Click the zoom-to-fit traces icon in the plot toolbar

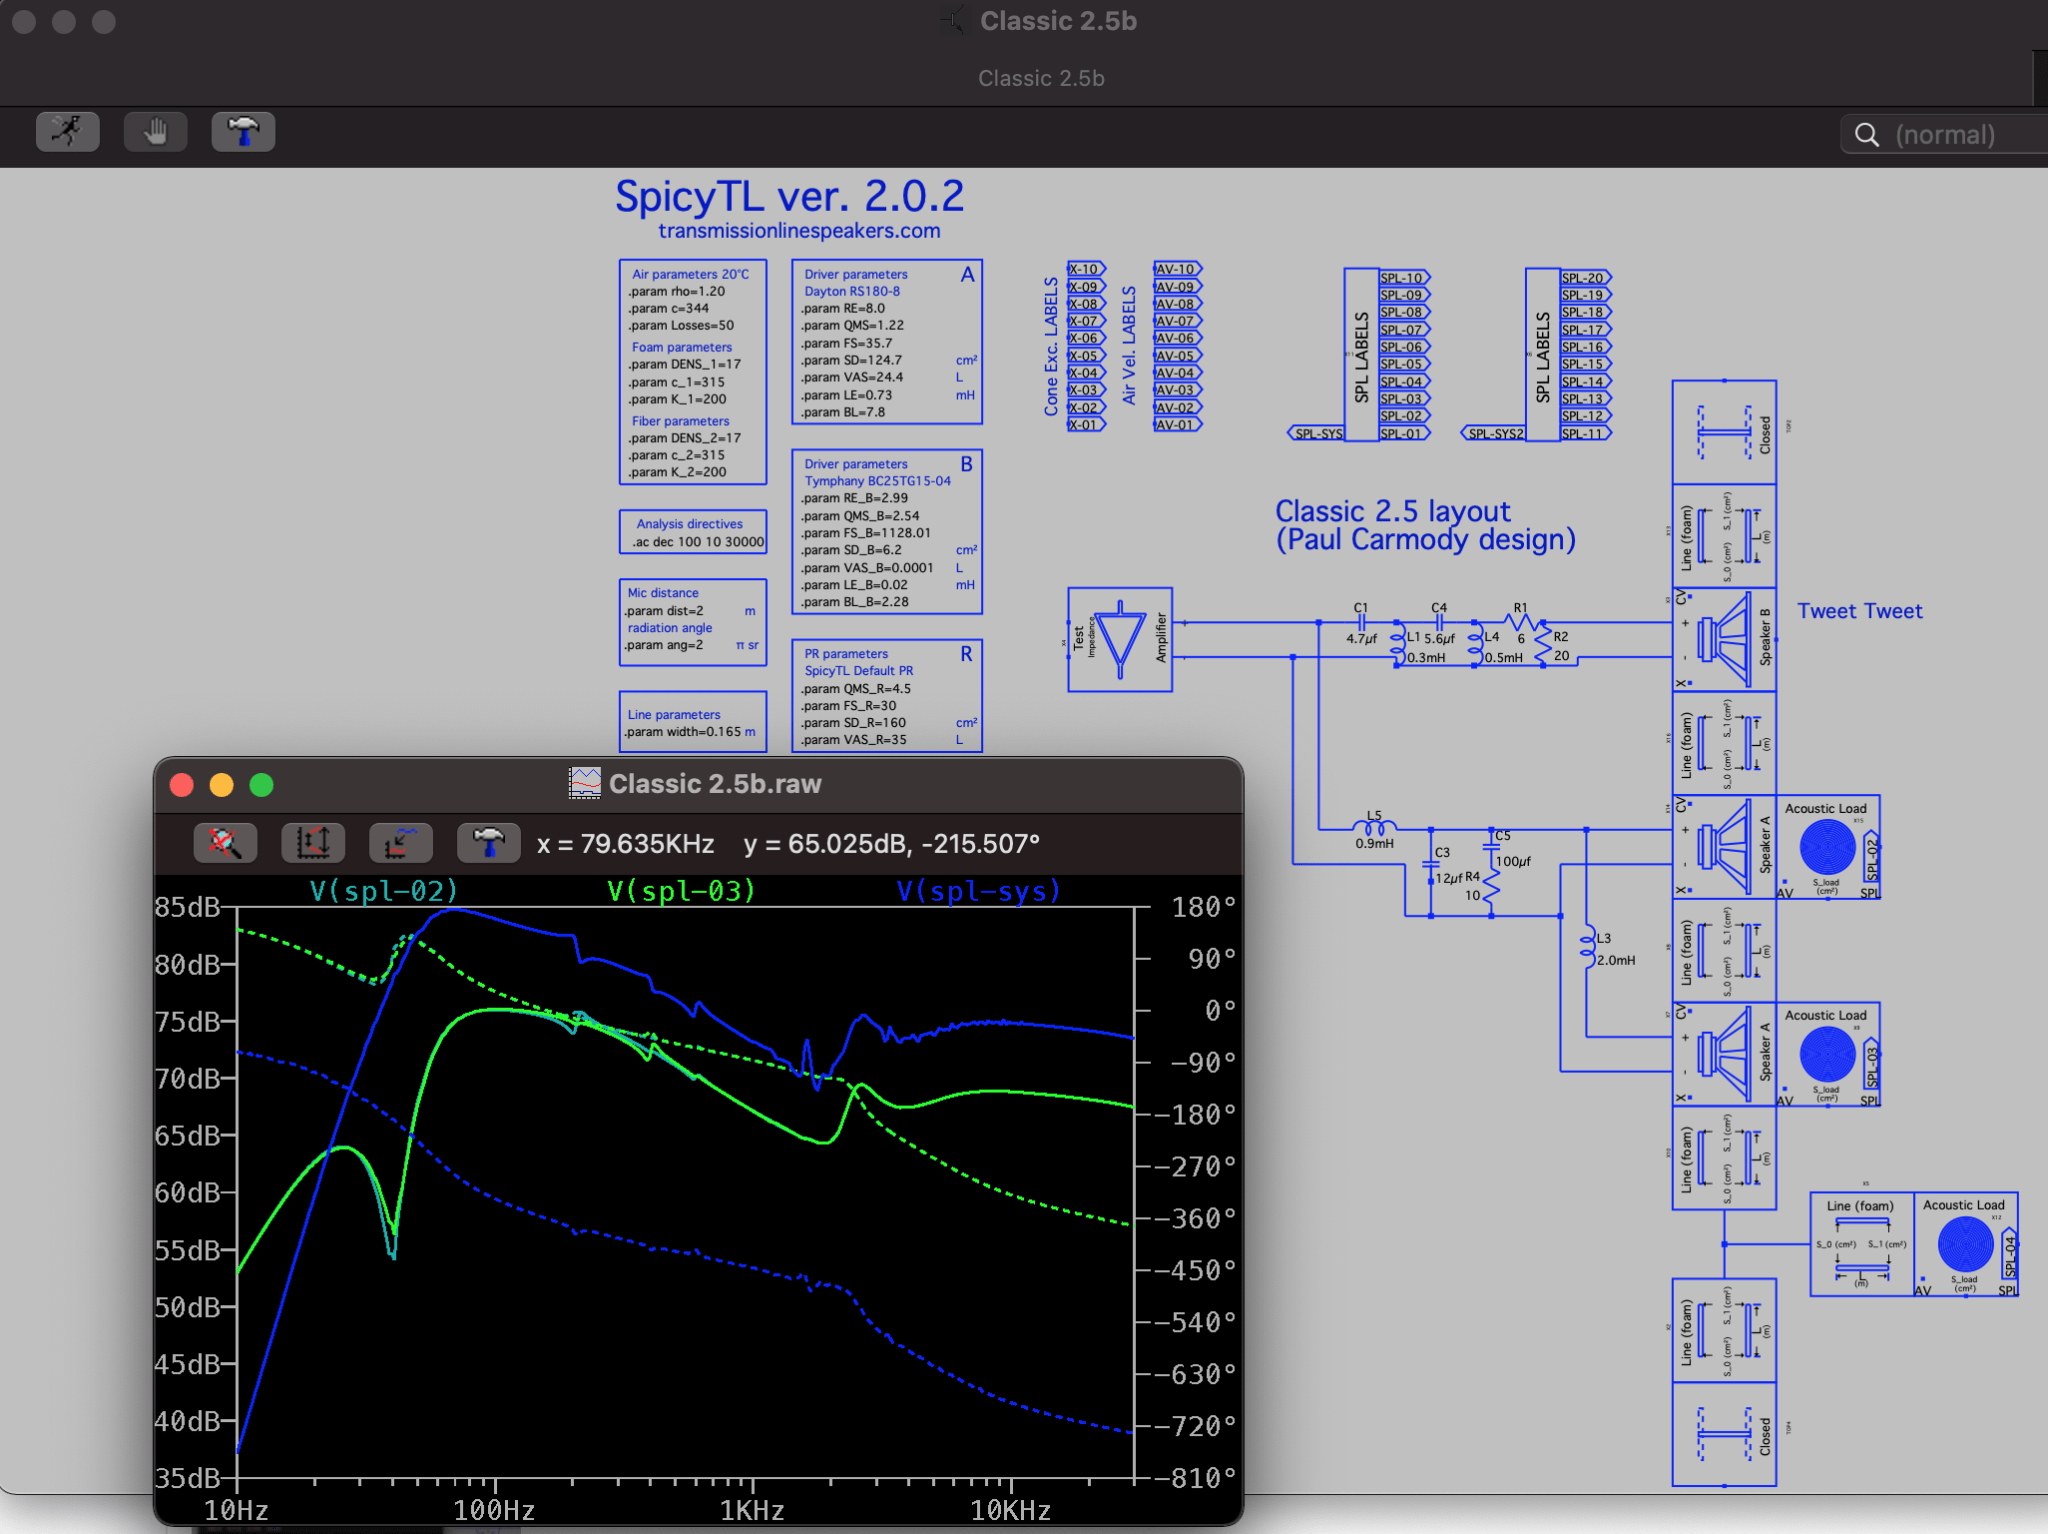(400, 843)
